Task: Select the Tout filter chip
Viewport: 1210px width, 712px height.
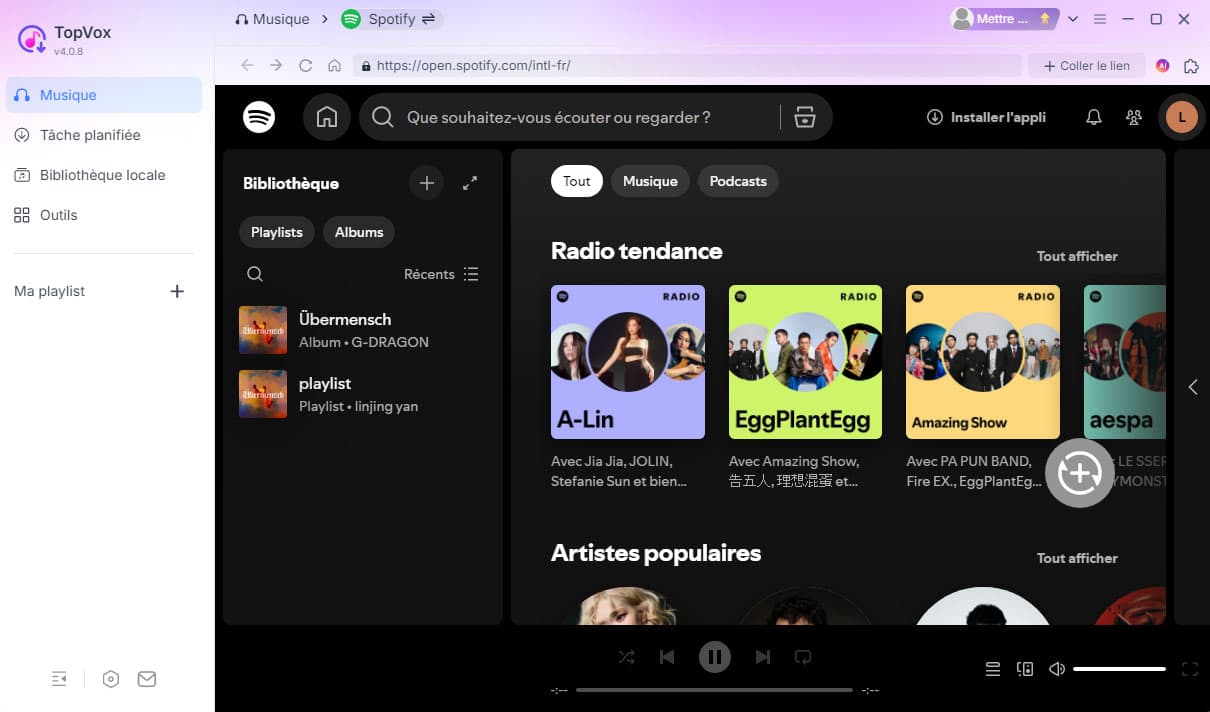Action: [577, 181]
